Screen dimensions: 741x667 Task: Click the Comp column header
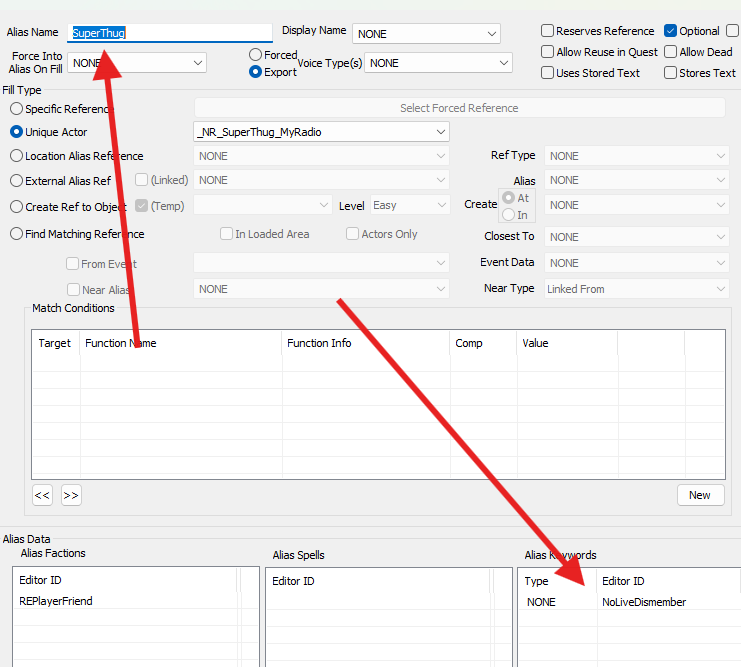point(483,343)
